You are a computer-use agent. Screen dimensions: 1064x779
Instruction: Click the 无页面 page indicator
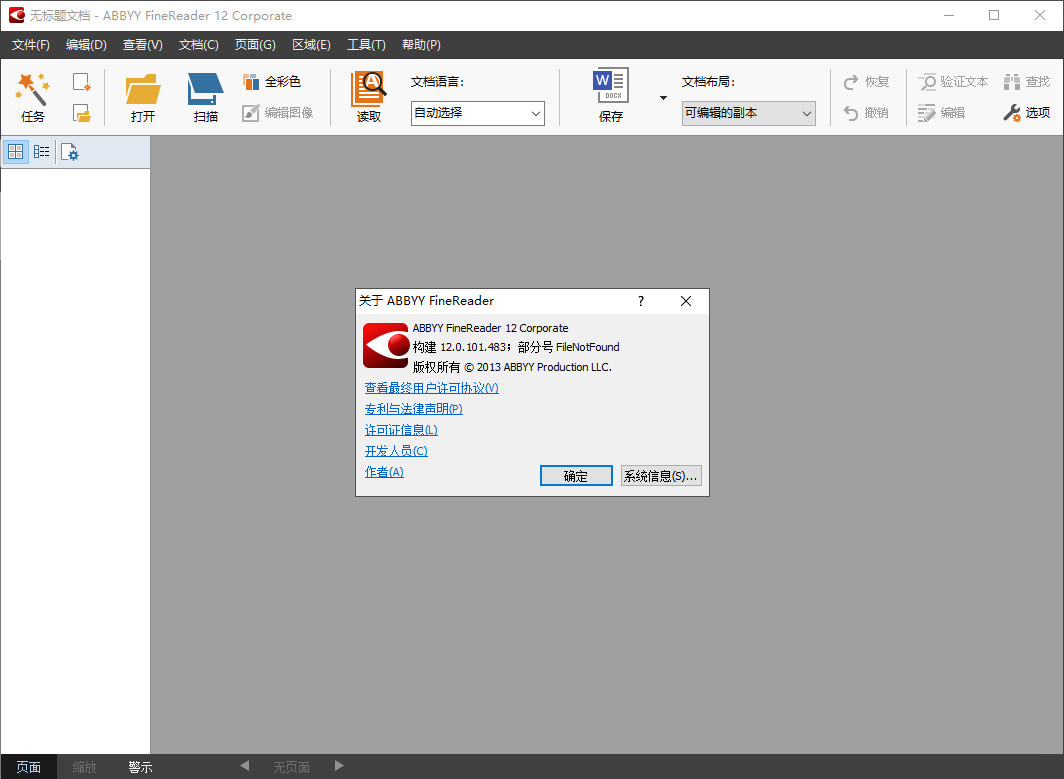(292, 767)
